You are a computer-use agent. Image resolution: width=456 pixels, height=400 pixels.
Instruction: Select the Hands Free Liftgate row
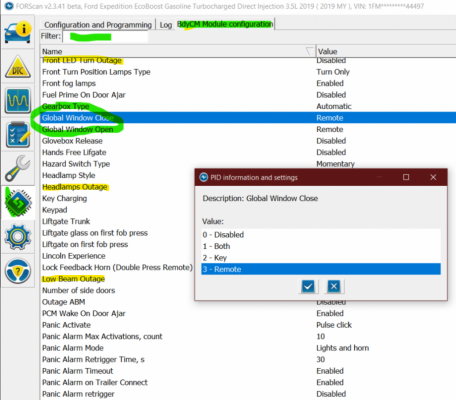(248, 152)
